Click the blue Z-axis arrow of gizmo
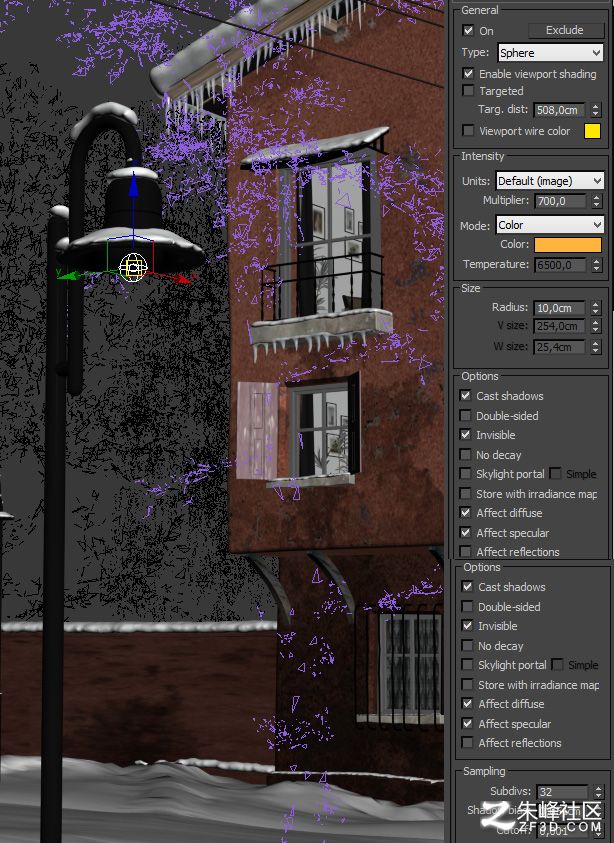Viewport: 614px width, 843px height. (x=133, y=185)
